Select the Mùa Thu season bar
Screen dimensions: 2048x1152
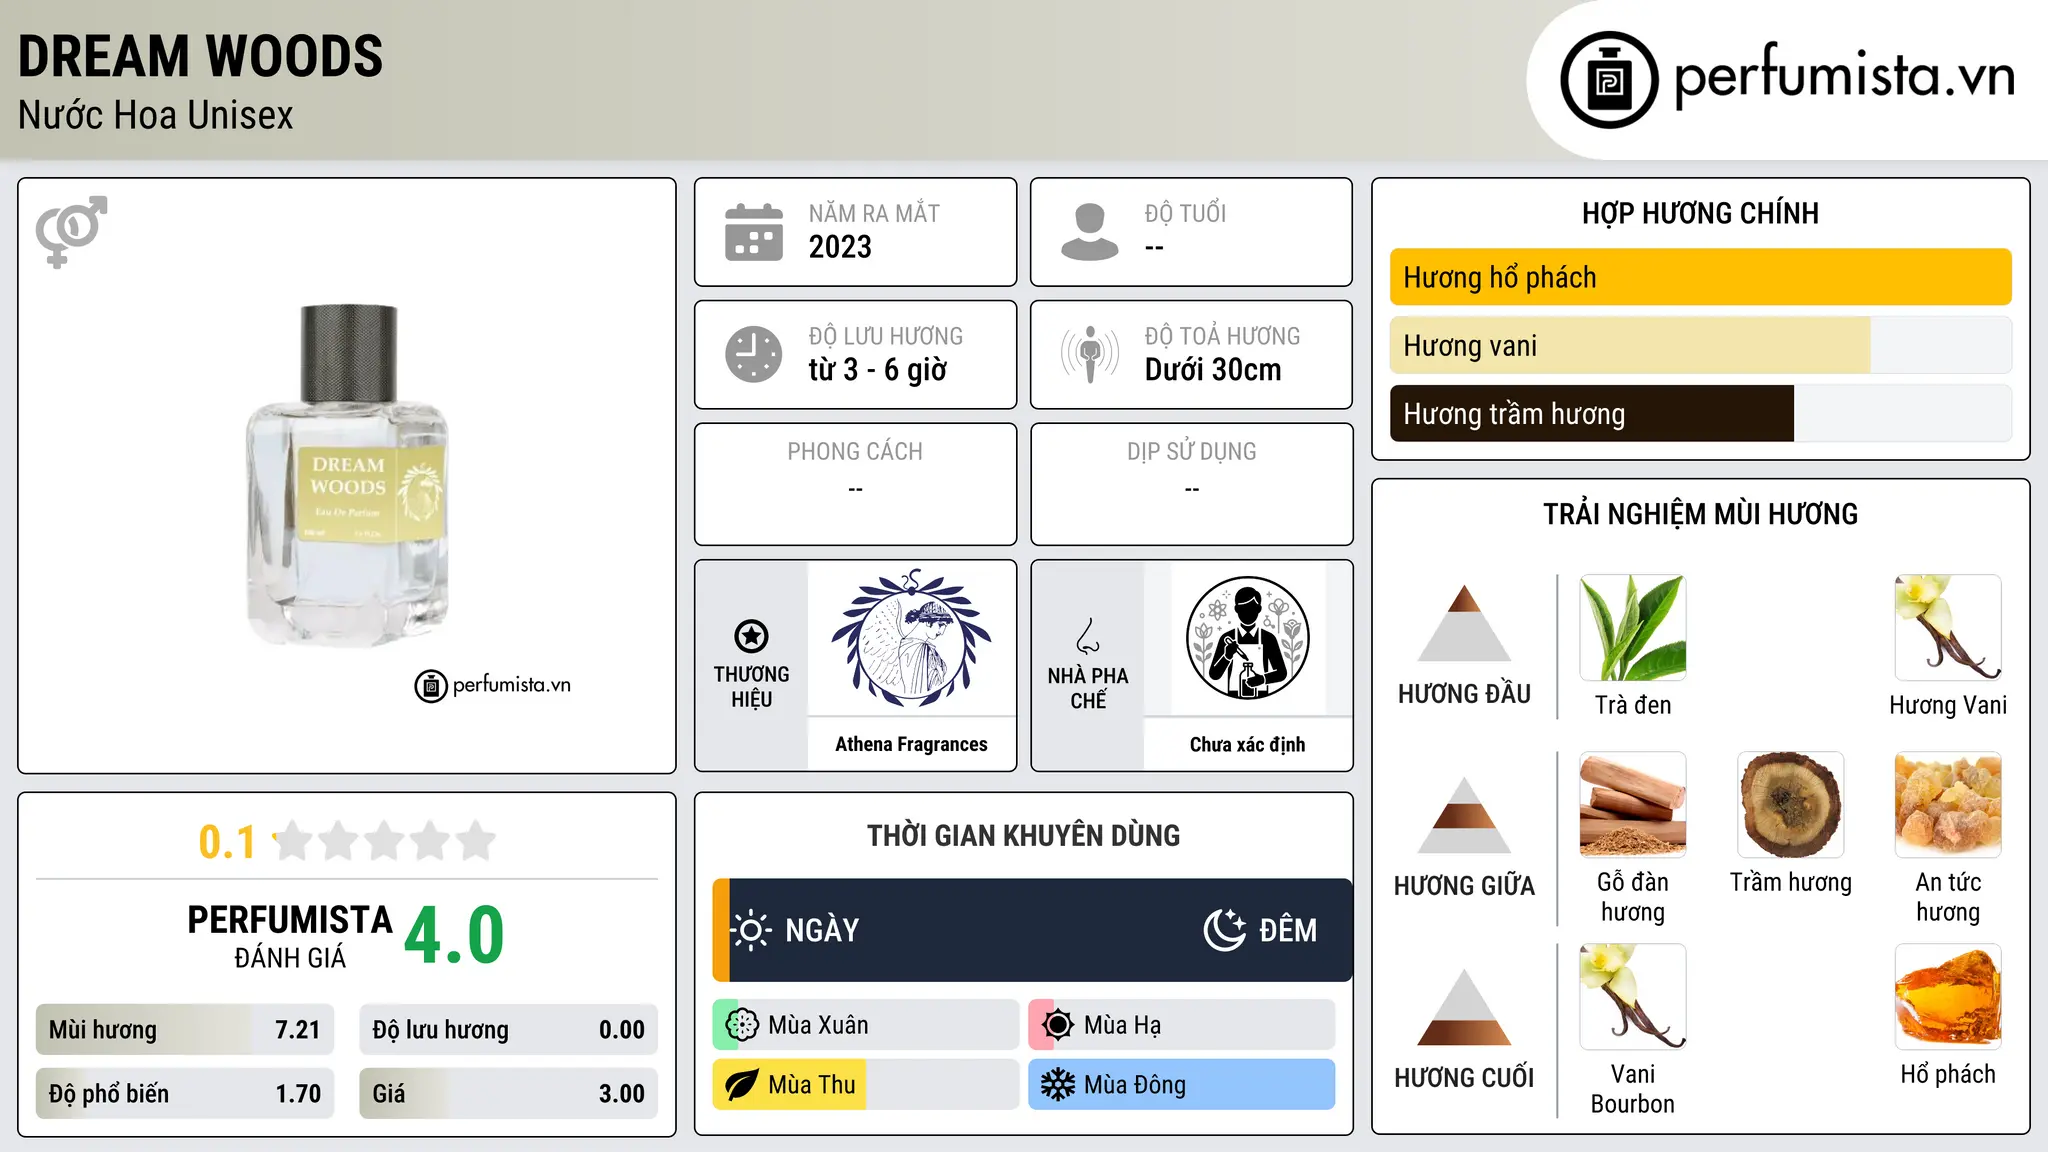[x=866, y=1085]
